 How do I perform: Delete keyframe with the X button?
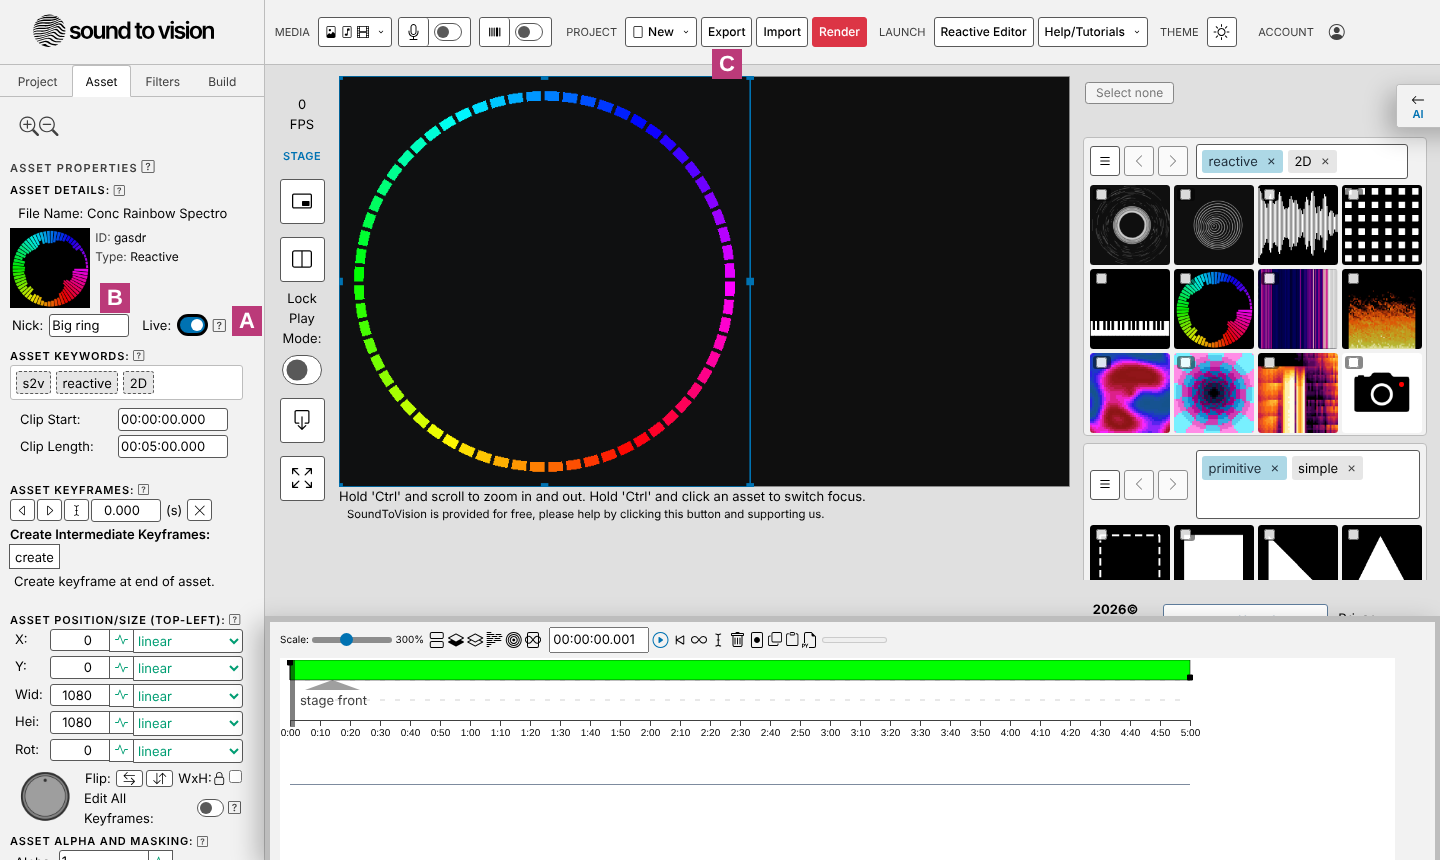click(x=200, y=510)
